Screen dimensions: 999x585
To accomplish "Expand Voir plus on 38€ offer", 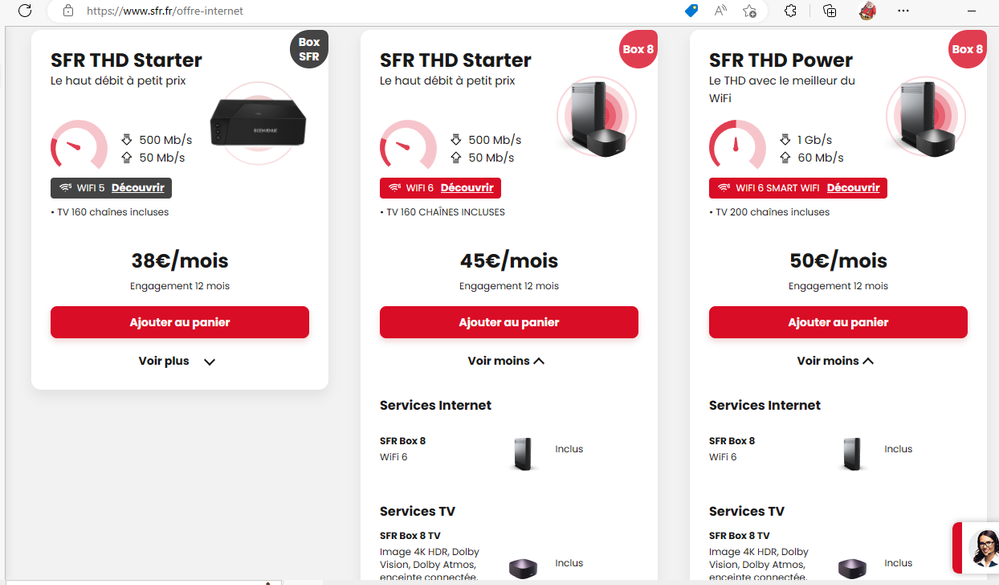I will [x=178, y=361].
